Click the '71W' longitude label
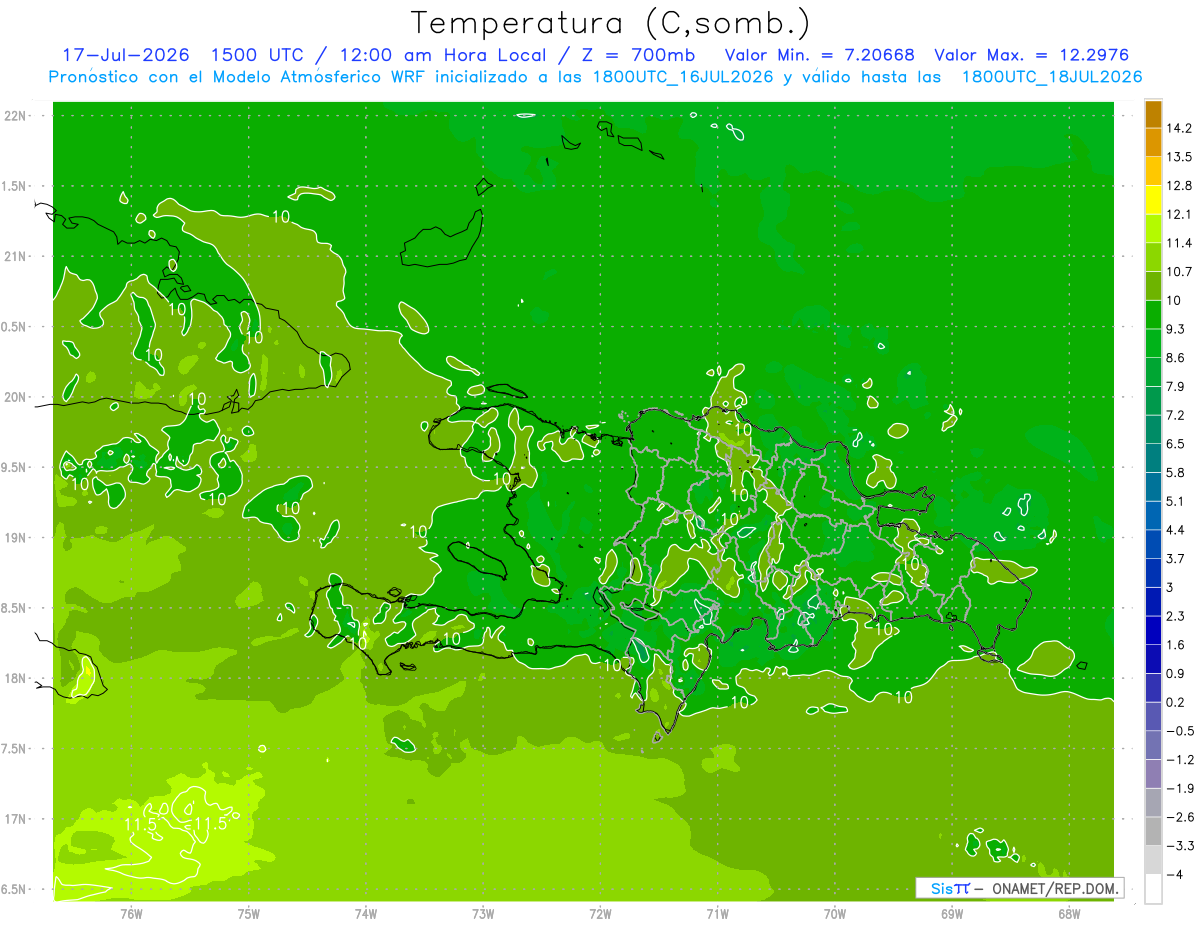The image size is (1200, 927). tap(717, 914)
